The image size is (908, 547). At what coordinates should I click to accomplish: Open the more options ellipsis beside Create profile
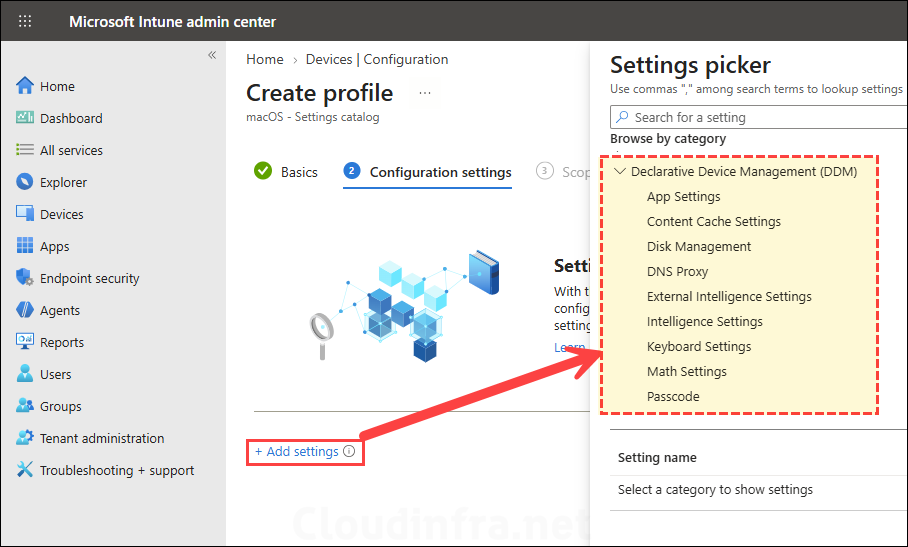tap(425, 93)
